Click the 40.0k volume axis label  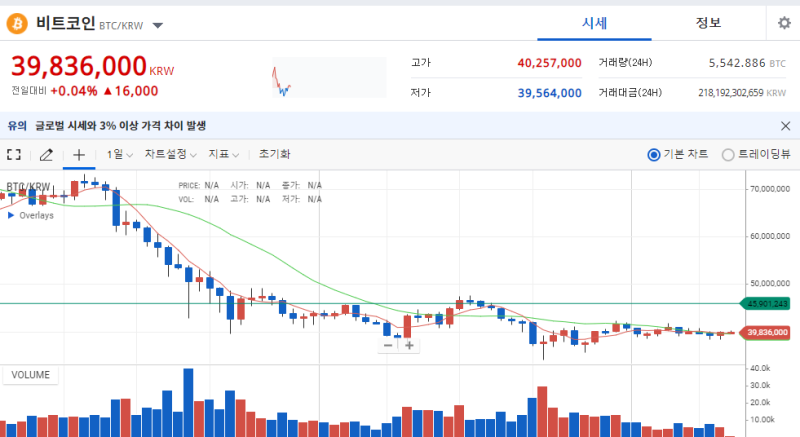point(760,368)
